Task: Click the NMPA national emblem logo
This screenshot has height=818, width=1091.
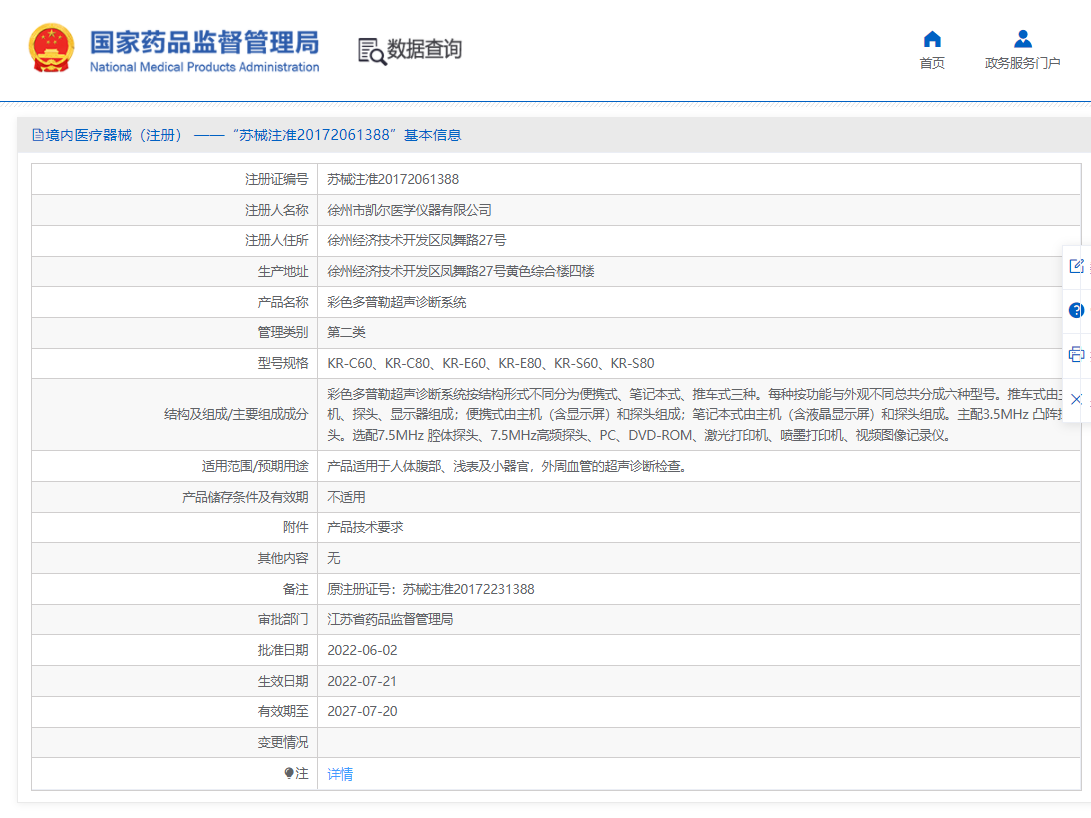Action: pyautogui.click(x=51, y=48)
